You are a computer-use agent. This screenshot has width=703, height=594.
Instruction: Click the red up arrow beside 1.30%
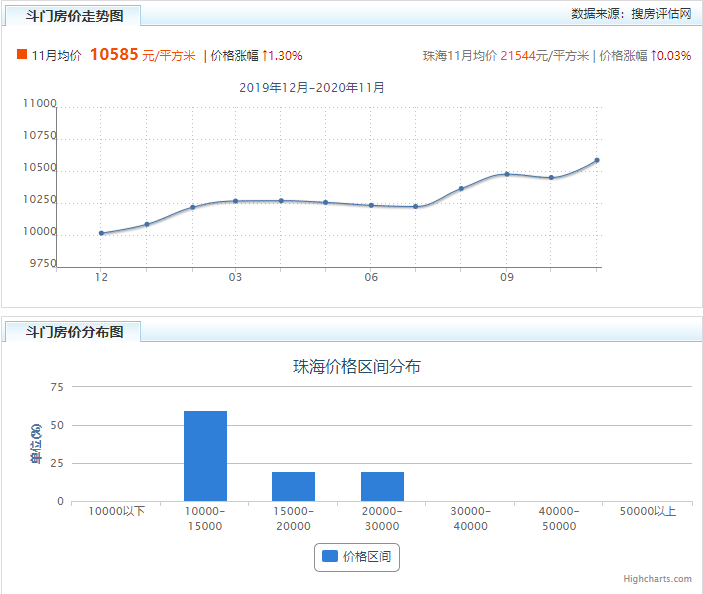(x=265, y=56)
